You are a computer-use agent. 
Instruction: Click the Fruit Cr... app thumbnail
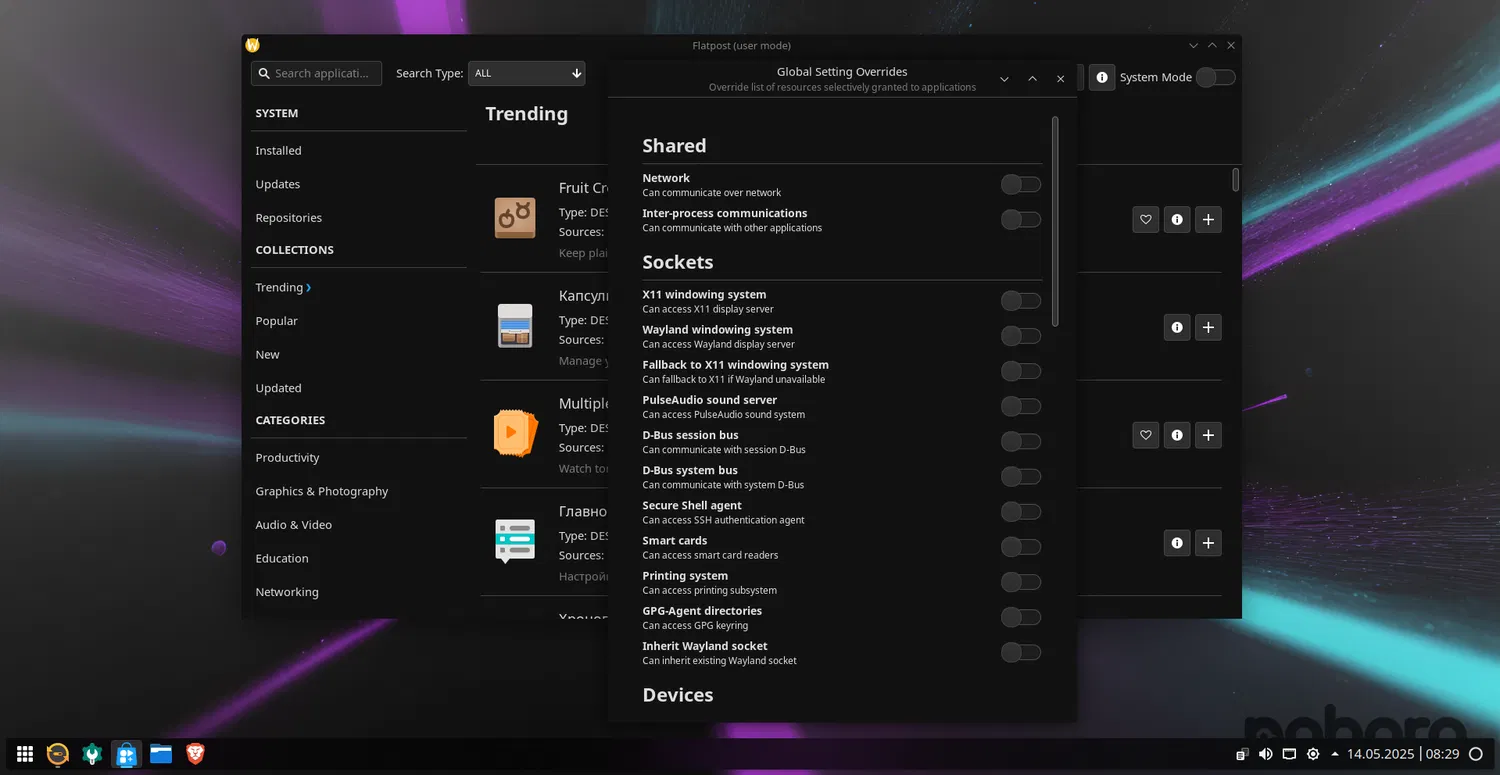(x=515, y=218)
